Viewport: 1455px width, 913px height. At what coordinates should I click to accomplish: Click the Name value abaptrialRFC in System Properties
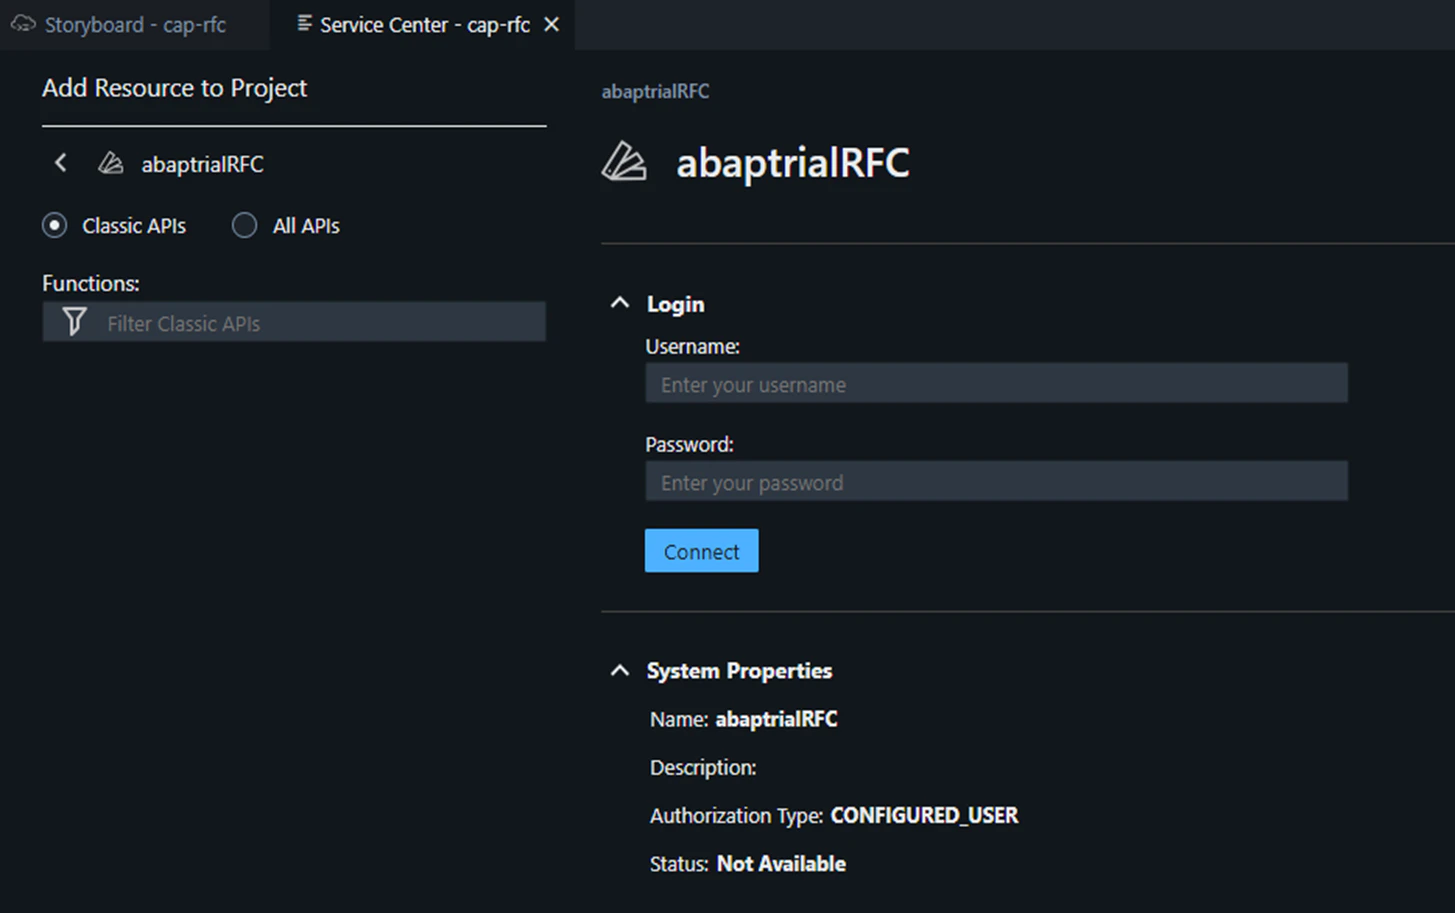point(776,719)
